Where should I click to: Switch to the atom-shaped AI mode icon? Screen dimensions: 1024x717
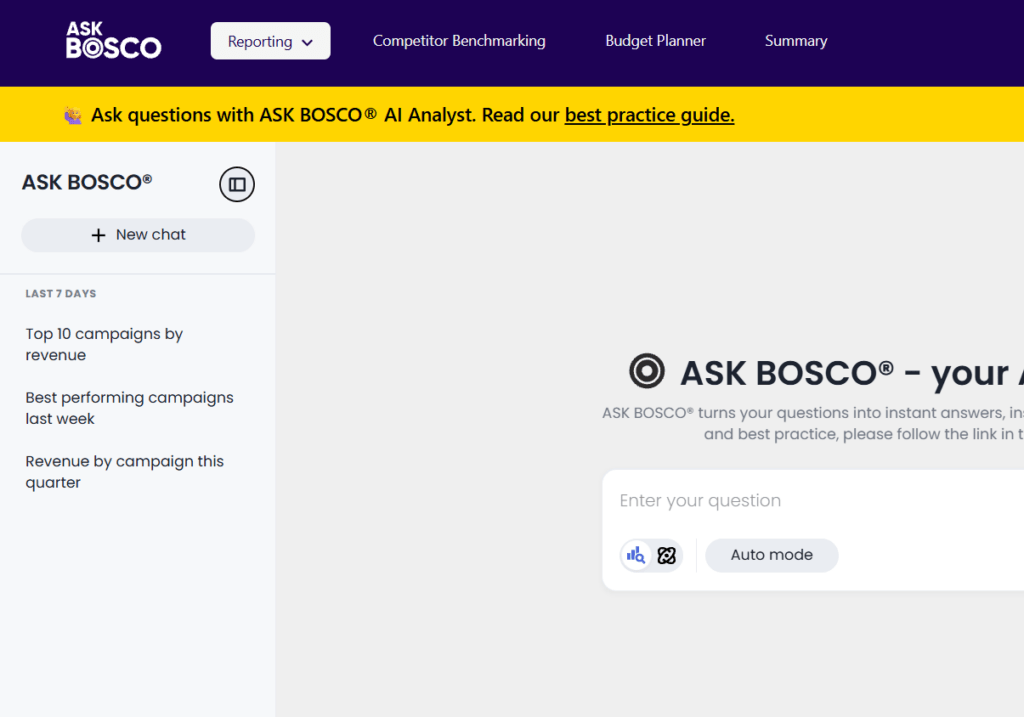tap(667, 555)
